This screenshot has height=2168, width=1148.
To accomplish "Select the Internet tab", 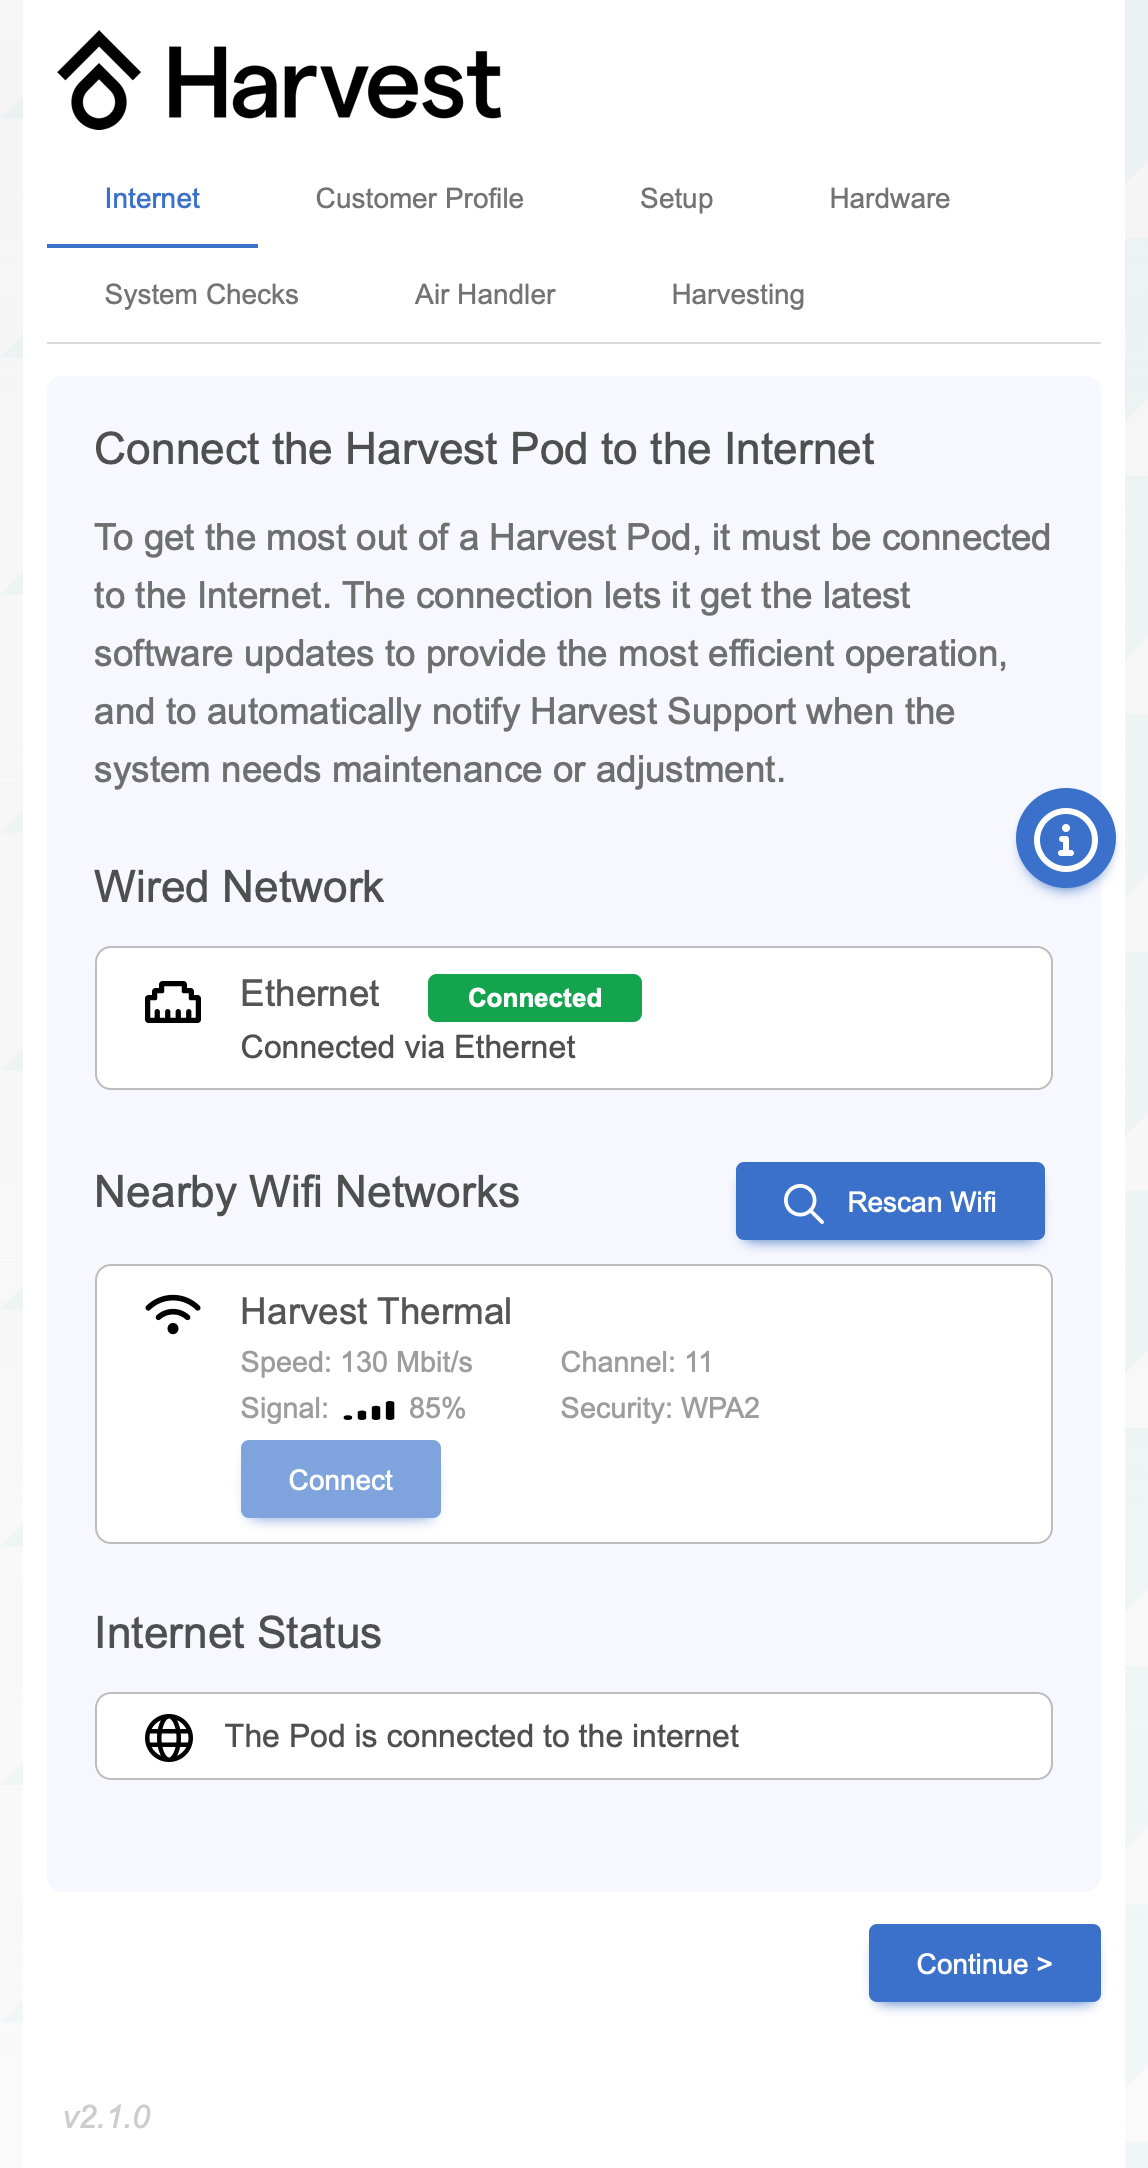I will [152, 199].
